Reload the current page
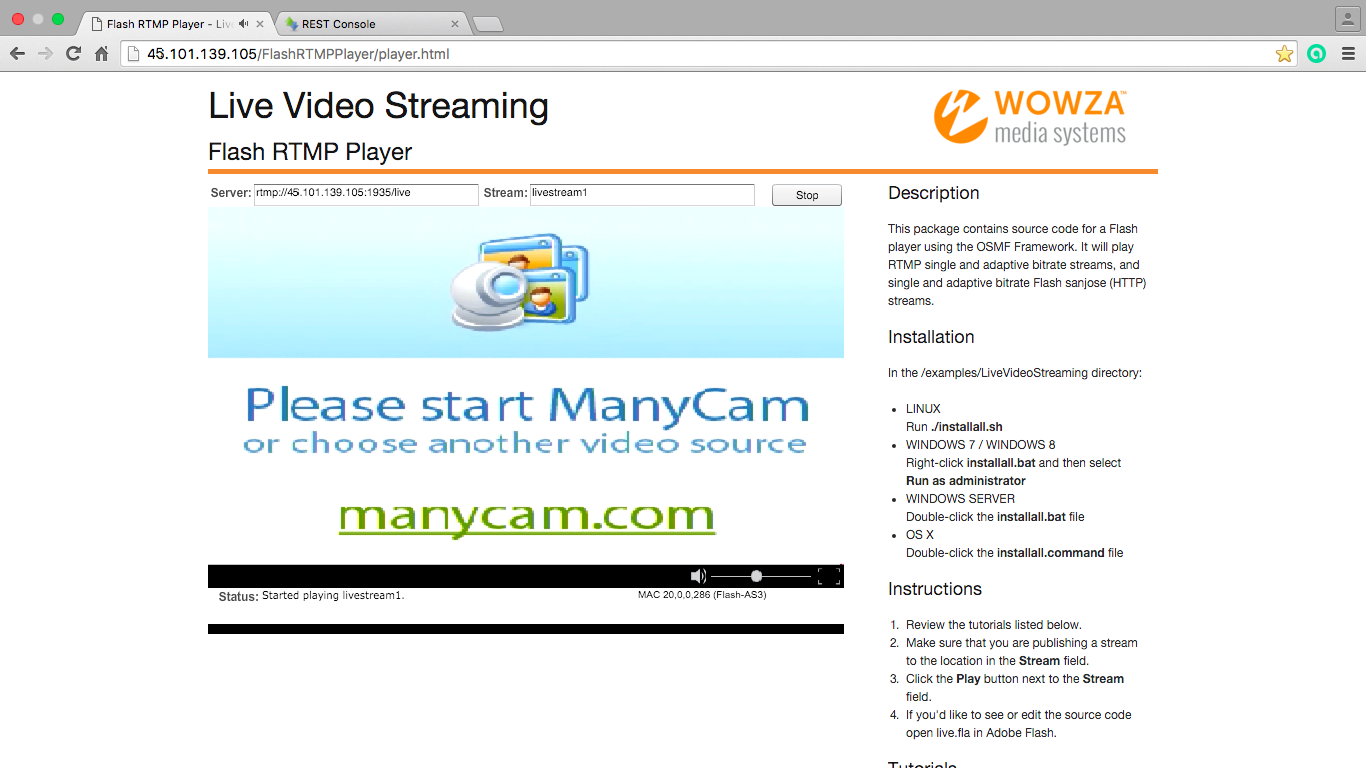This screenshot has width=1366, height=768. 73,54
